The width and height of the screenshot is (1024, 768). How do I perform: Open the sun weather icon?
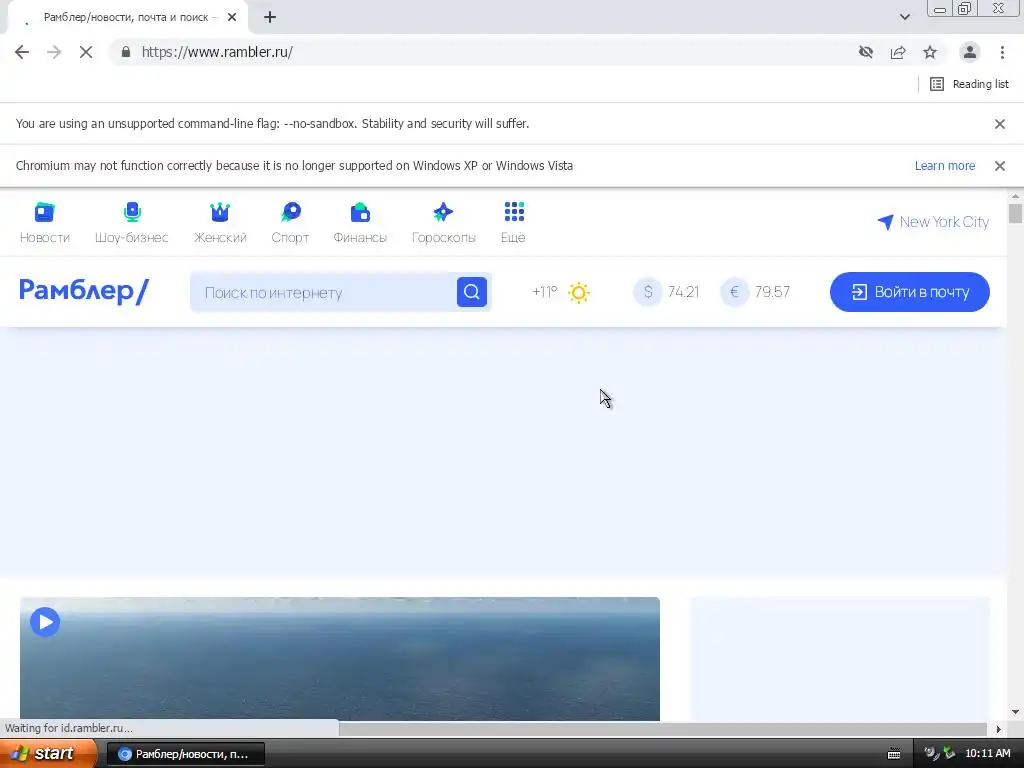[579, 292]
